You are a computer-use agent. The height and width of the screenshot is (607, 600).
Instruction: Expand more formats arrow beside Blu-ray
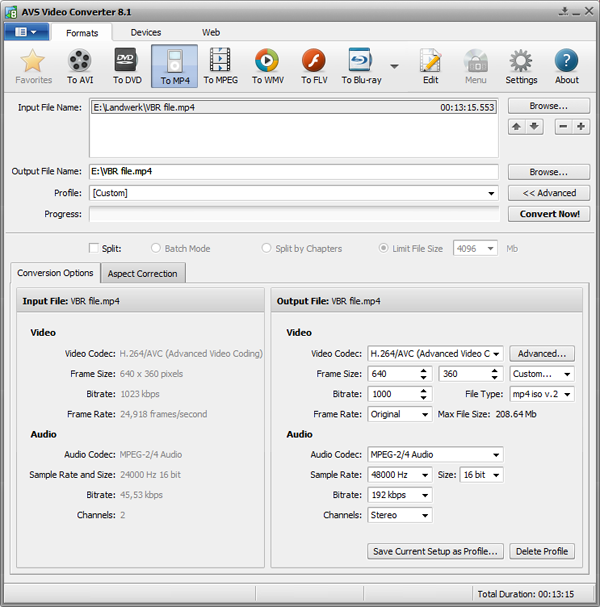point(394,67)
